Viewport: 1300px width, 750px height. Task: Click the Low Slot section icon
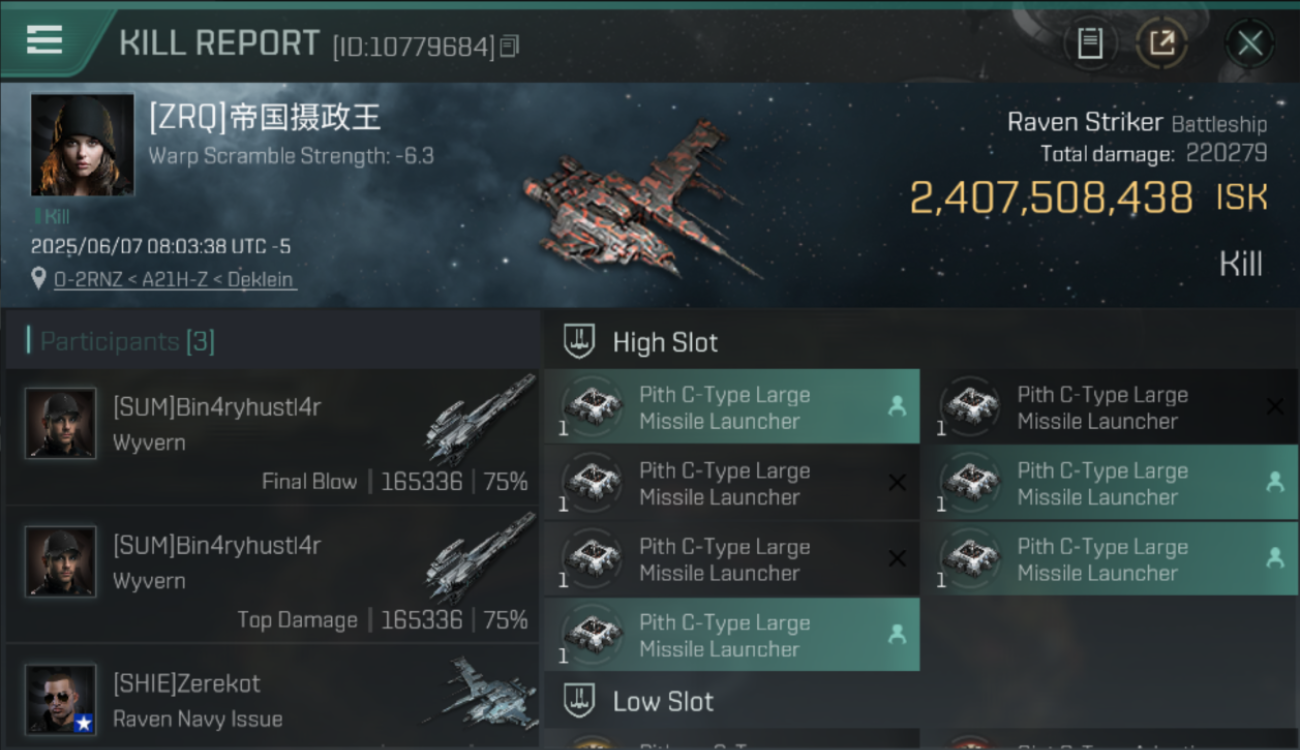click(580, 700)
